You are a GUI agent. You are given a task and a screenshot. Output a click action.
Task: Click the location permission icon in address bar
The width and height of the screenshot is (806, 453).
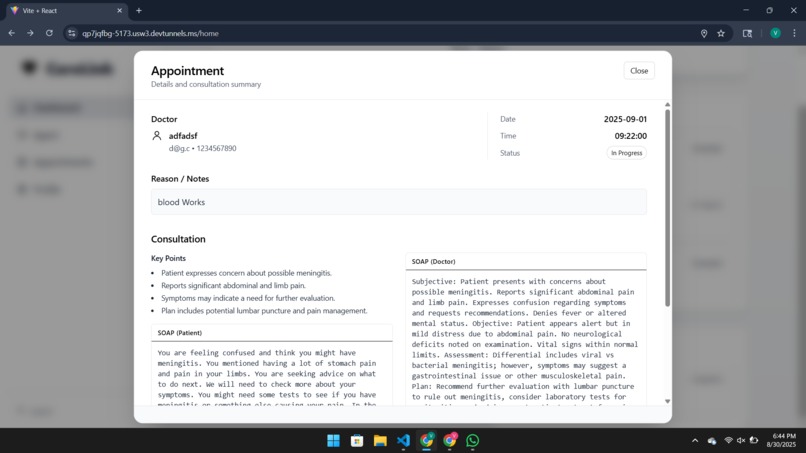tap(704, 33)
